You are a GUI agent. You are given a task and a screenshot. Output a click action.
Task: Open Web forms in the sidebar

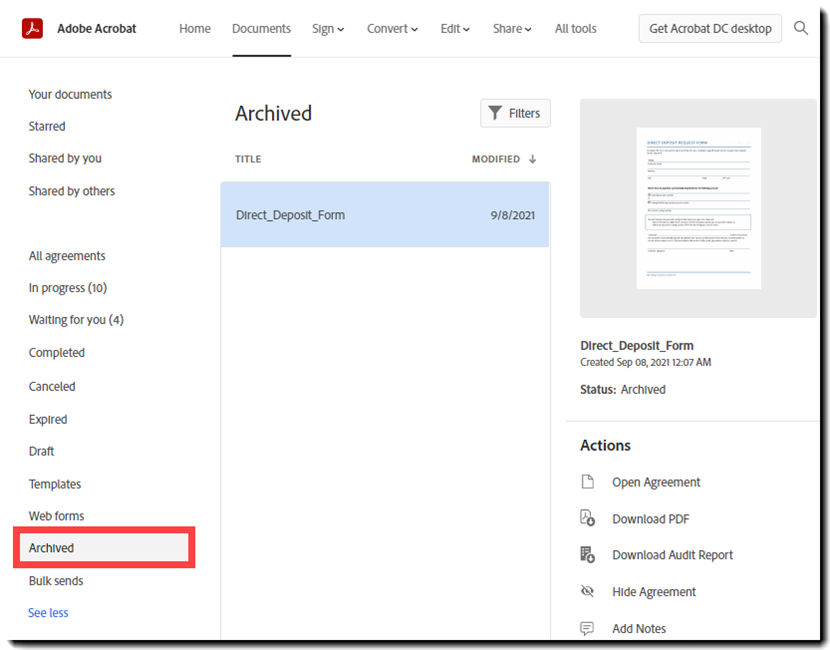click(x=57, y=516)
